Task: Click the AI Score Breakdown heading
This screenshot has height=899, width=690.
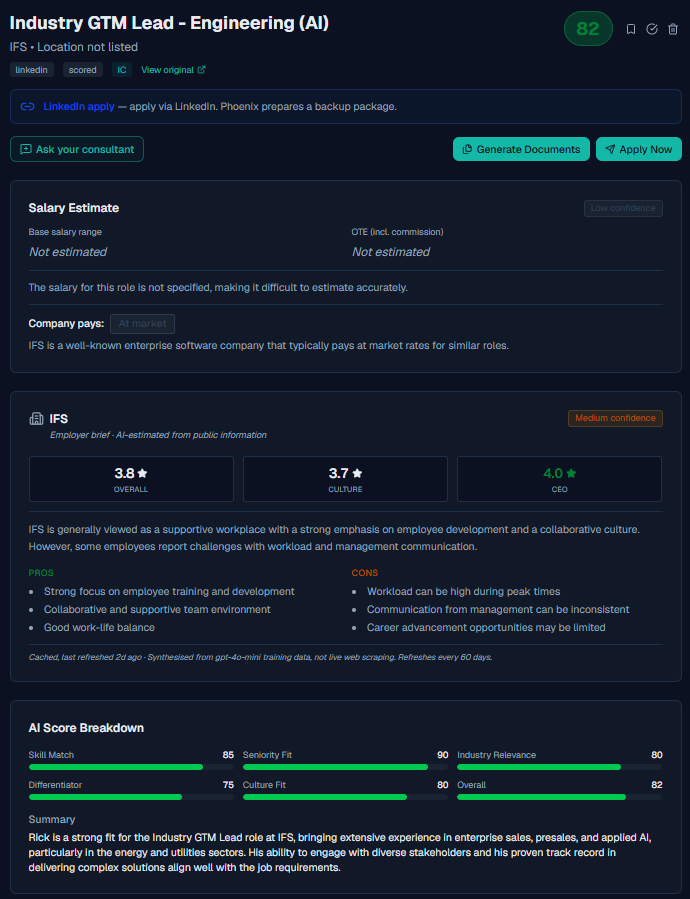Action: [x=86, y=728]
